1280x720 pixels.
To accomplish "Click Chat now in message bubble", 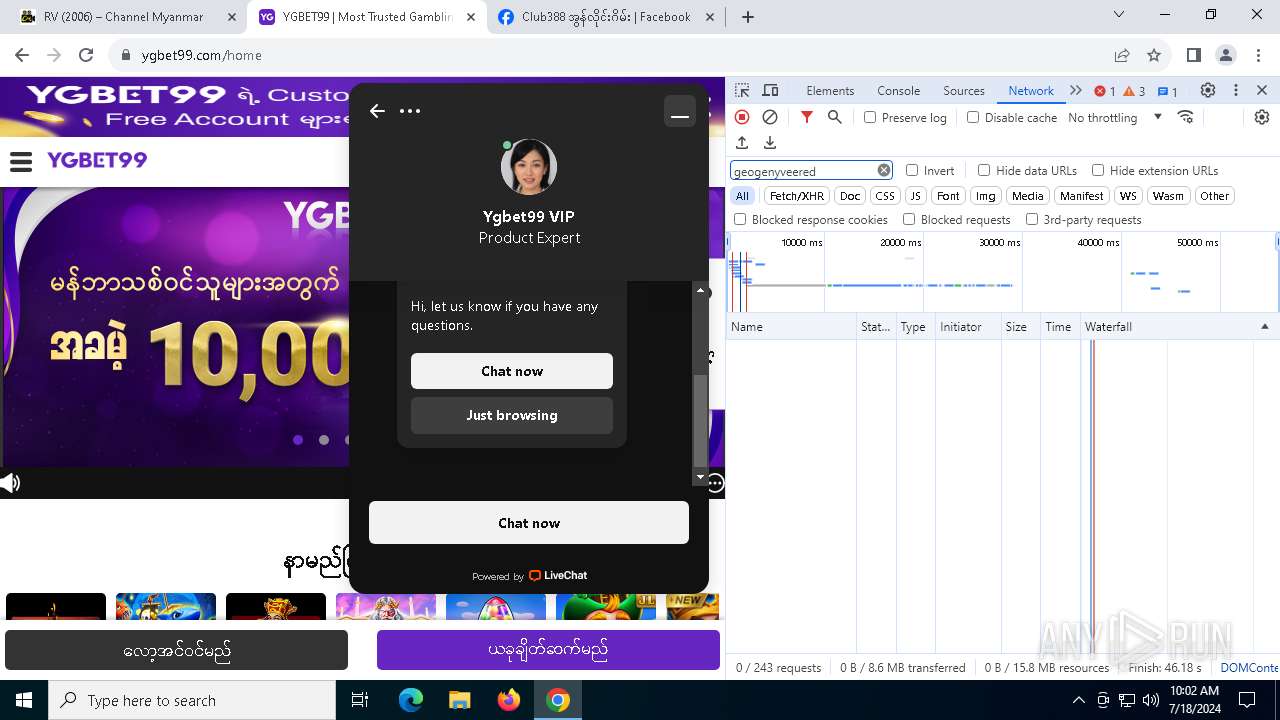I will [x=512, y=371].
